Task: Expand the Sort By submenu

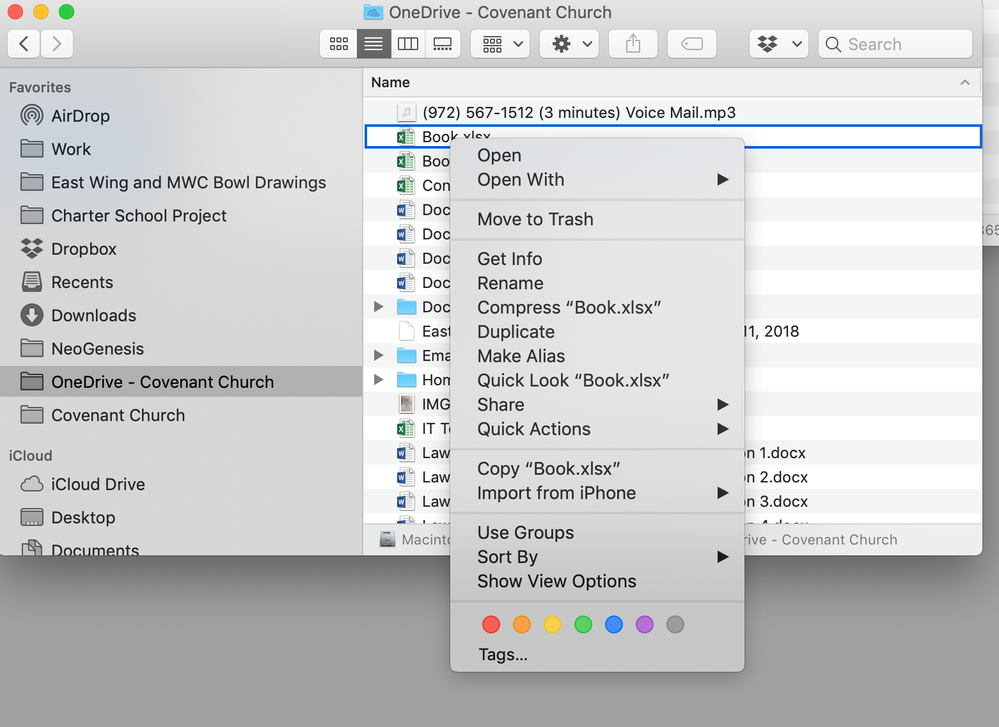Action: [x=597, y=556]
